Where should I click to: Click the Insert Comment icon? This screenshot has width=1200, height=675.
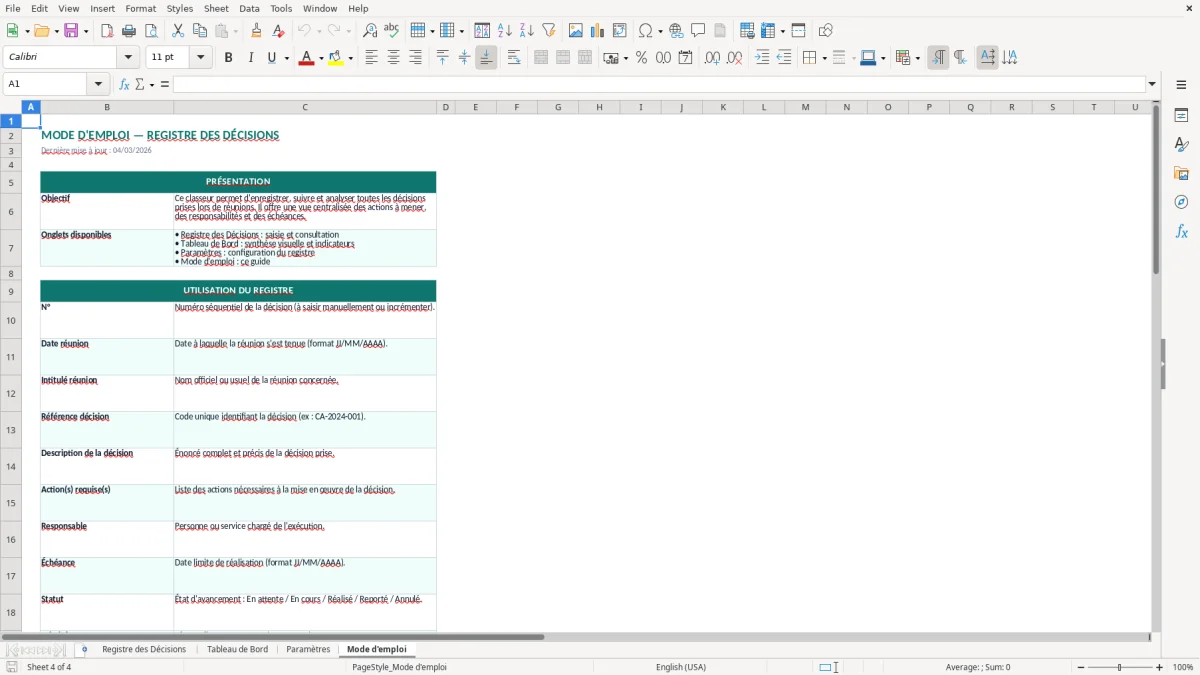[698, 31]
